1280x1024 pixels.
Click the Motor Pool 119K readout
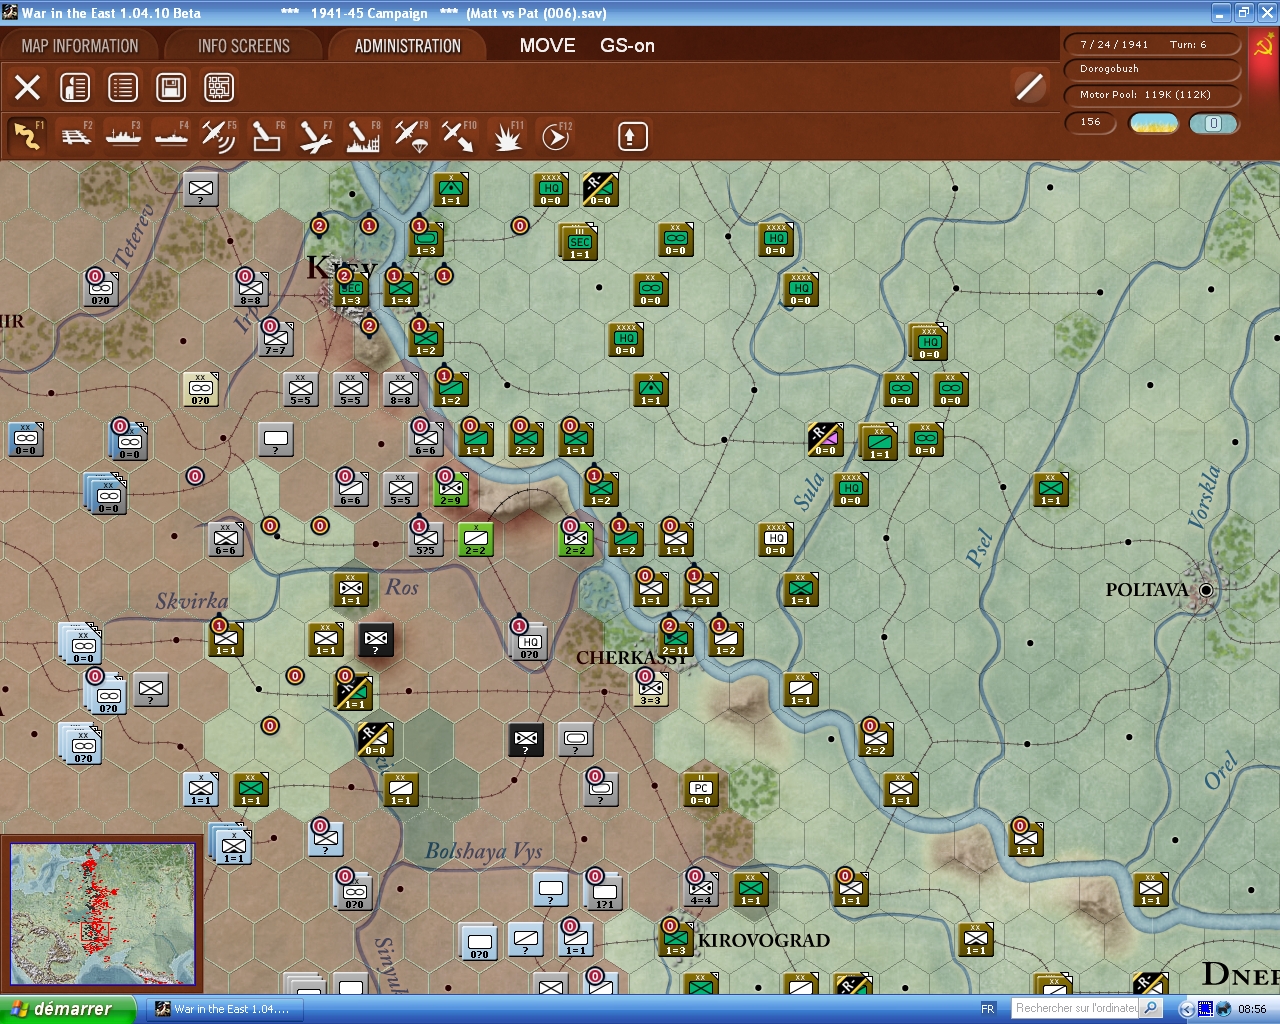click(x=1152, y=95)
